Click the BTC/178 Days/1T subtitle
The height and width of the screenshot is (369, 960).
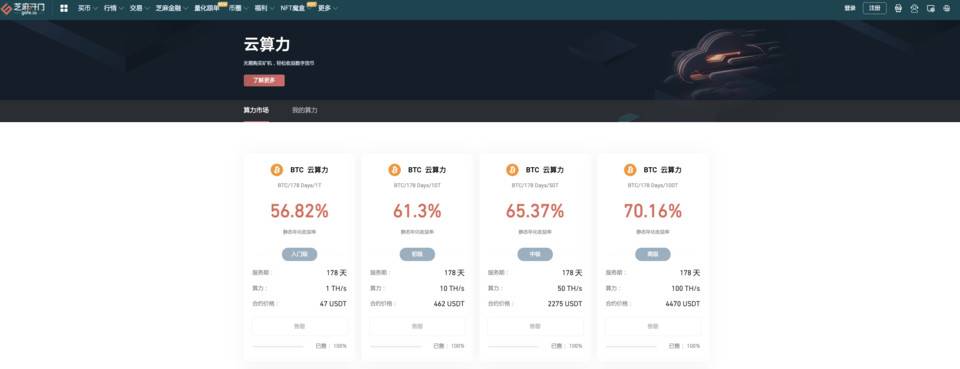pos(299,185)
